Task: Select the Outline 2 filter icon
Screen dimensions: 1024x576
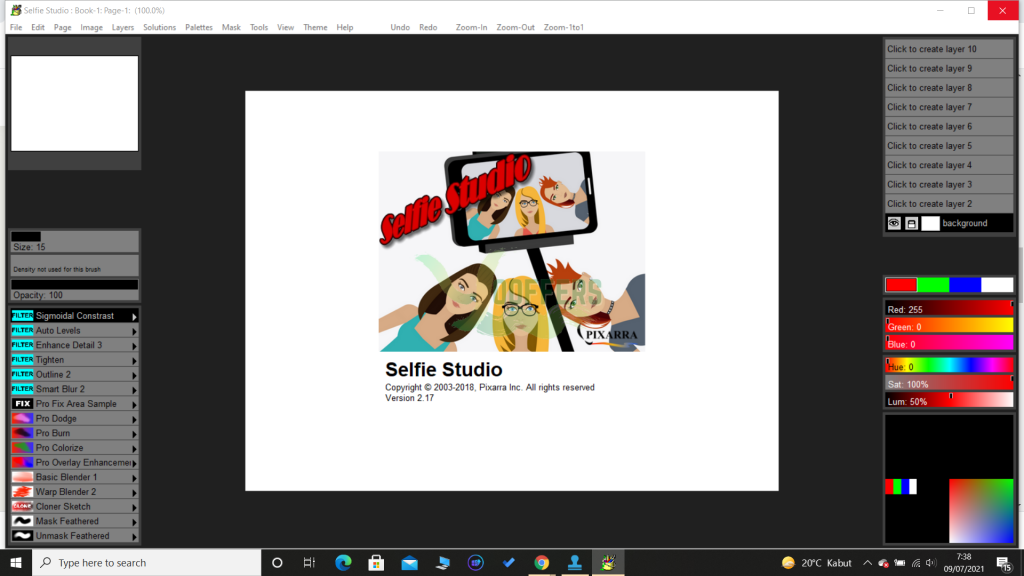Action: click(x=22, y=374)
